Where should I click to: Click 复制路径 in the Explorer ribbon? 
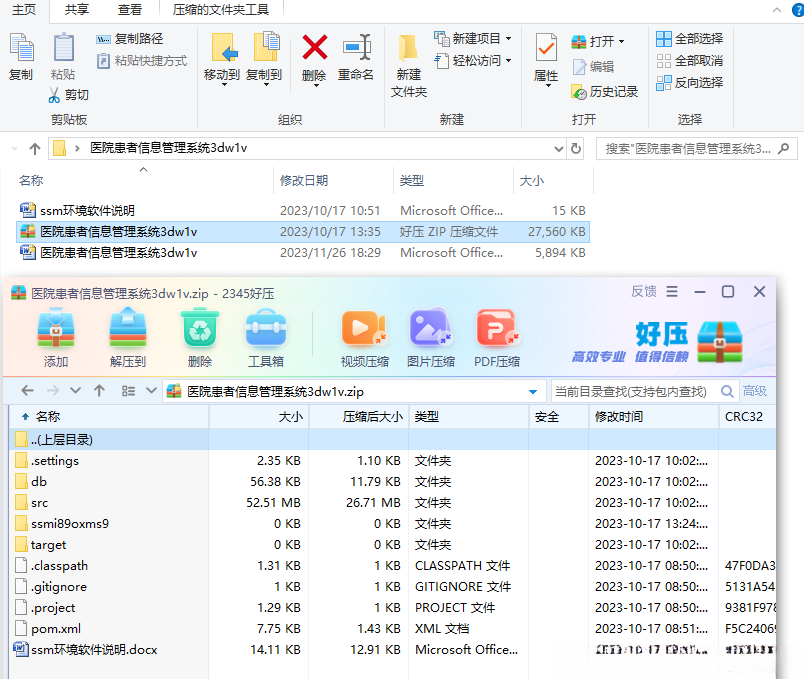click(130, 39)
